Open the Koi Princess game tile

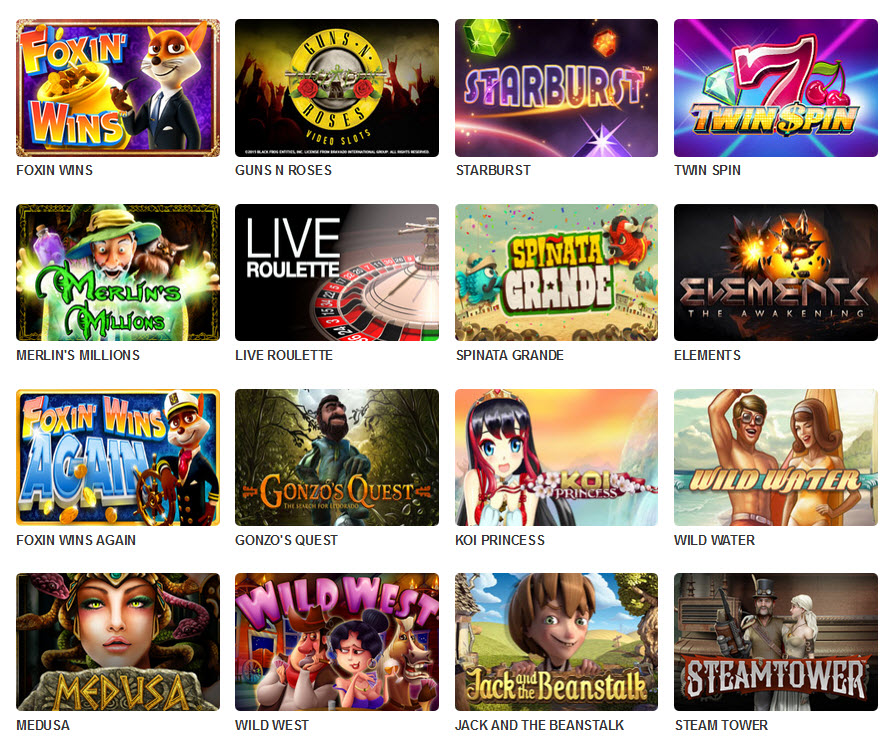click(x=557, y=457)
